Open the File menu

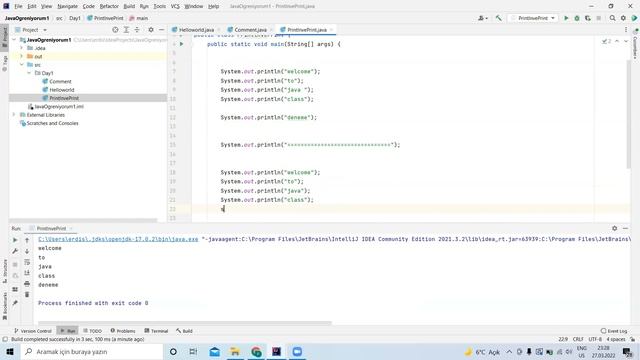[18, 6]
